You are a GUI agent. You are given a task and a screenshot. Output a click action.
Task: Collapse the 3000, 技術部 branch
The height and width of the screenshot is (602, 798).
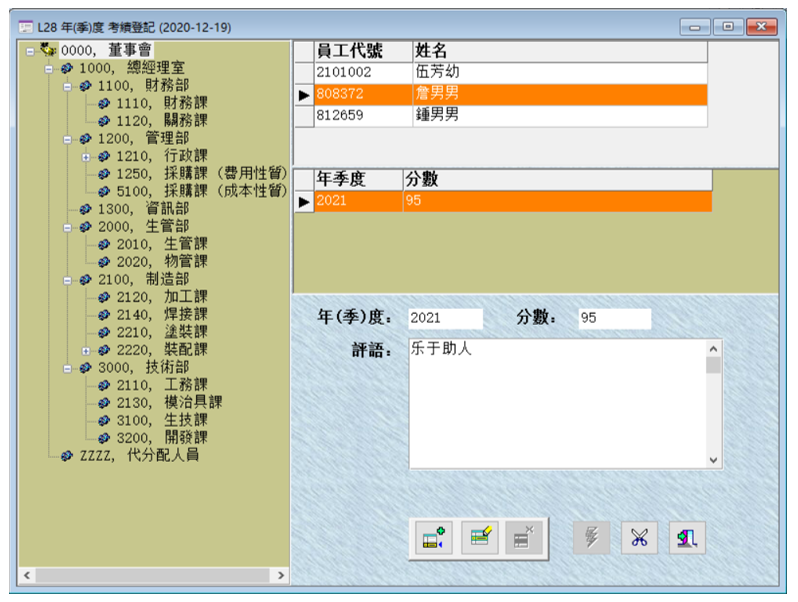click(67, 368)
